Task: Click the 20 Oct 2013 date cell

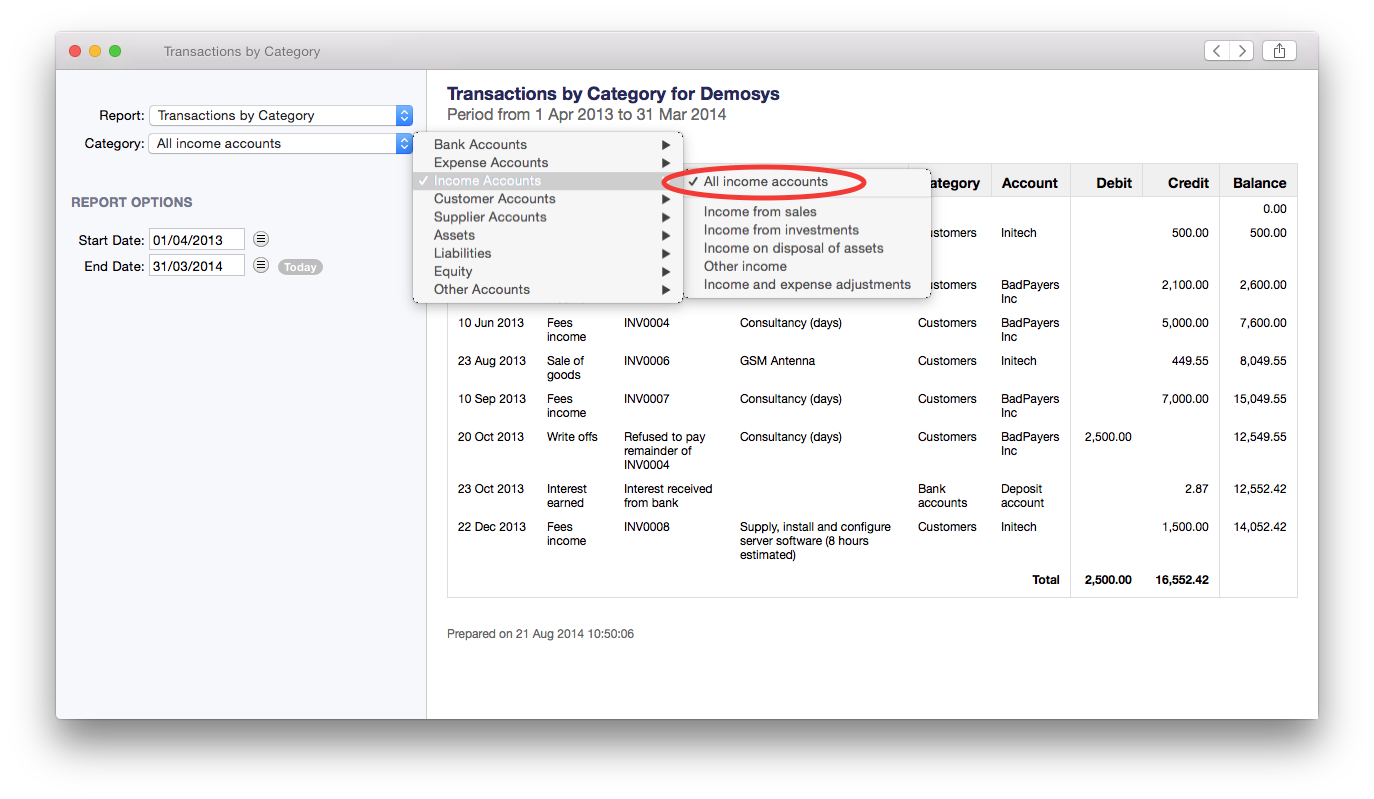Action: [x=491, y=437]
